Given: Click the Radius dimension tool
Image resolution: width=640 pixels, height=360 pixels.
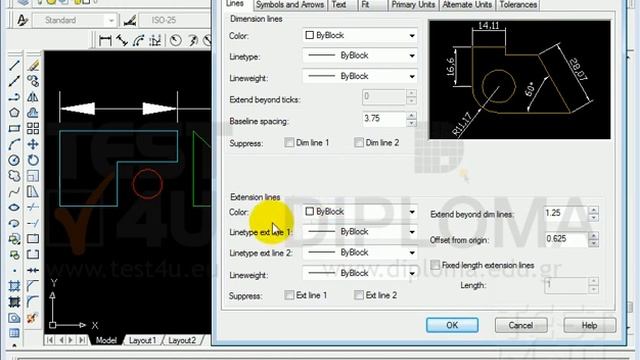Looking at the screenshot, I should (x=176, y=40).
